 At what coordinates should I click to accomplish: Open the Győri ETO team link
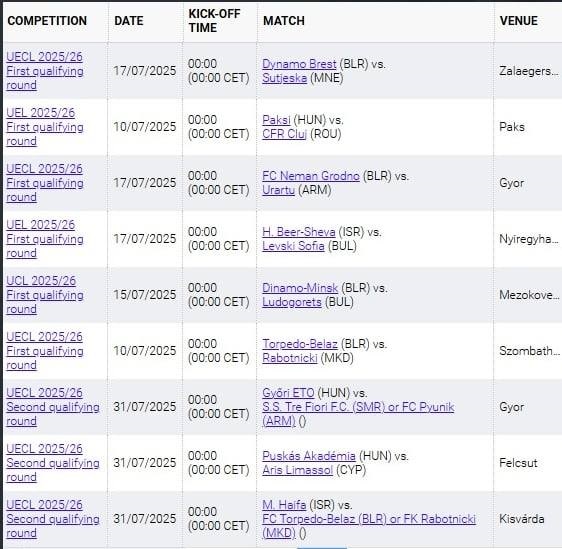[x=288, y=393]
